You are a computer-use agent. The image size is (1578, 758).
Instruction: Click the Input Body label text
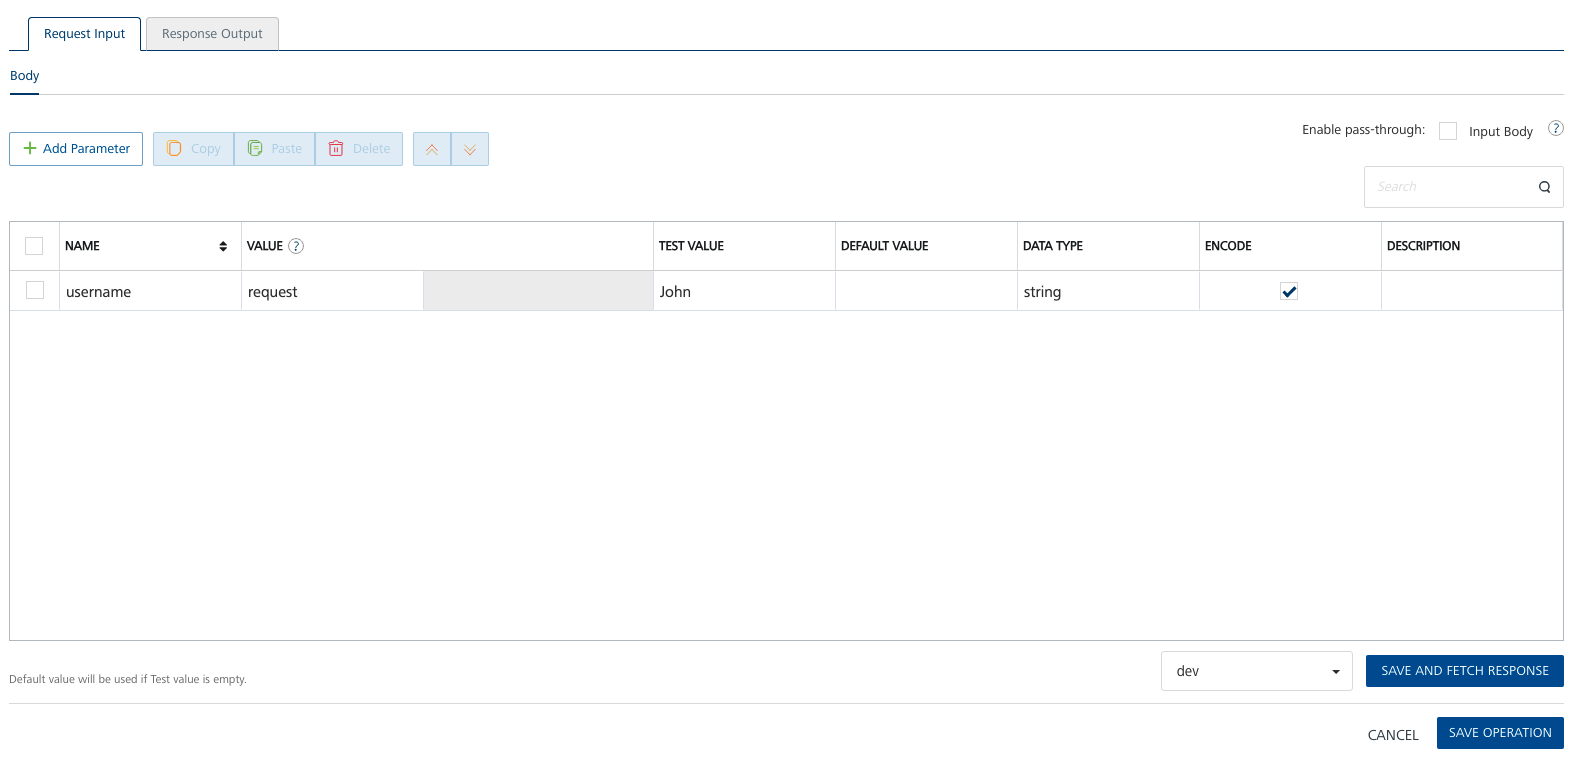[x=1500, y=132]
